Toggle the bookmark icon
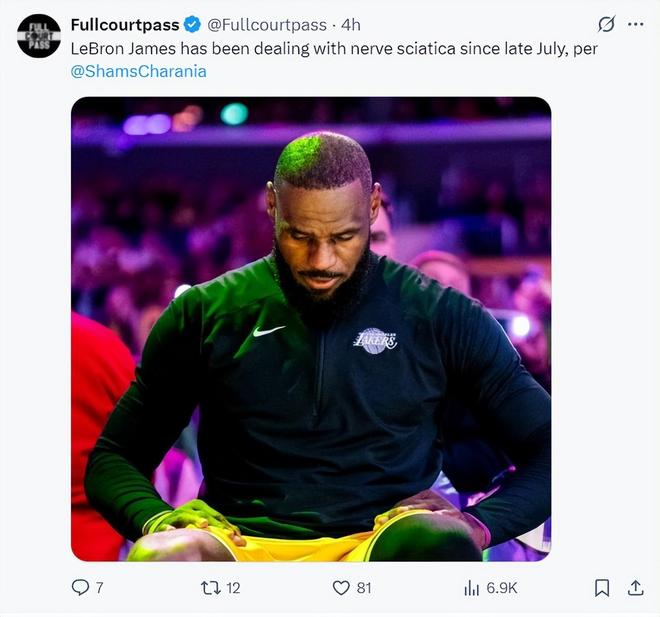The image size is (660, 617). coord(602,588)
